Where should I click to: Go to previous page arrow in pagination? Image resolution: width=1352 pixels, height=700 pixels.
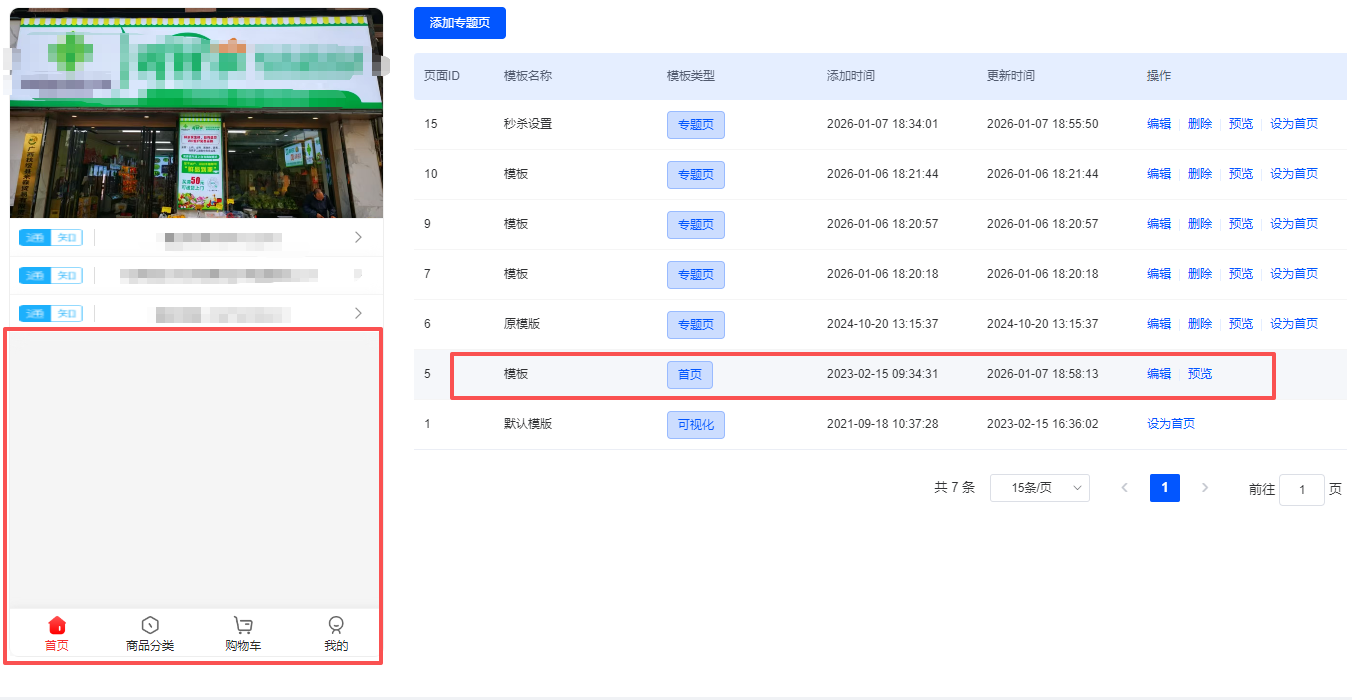point(1125,488)
